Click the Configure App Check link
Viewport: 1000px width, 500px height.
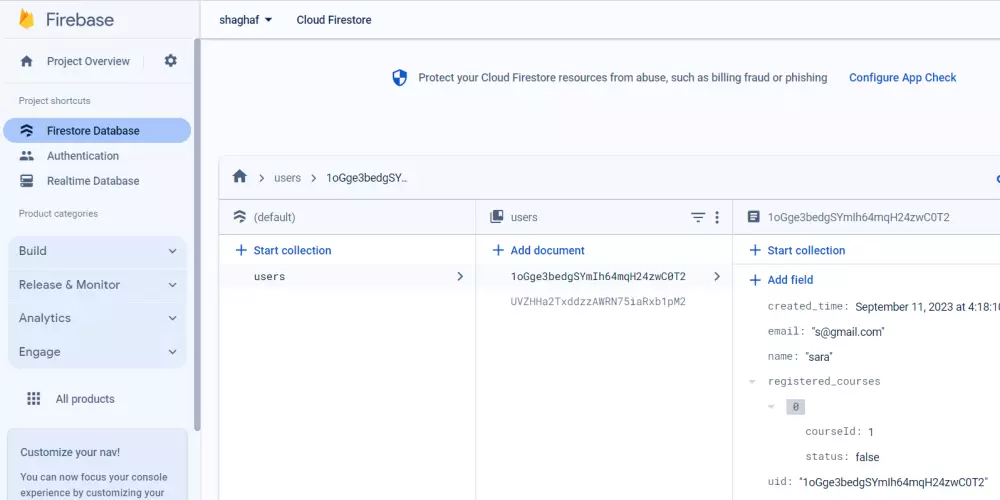click(x=902, y=78)
